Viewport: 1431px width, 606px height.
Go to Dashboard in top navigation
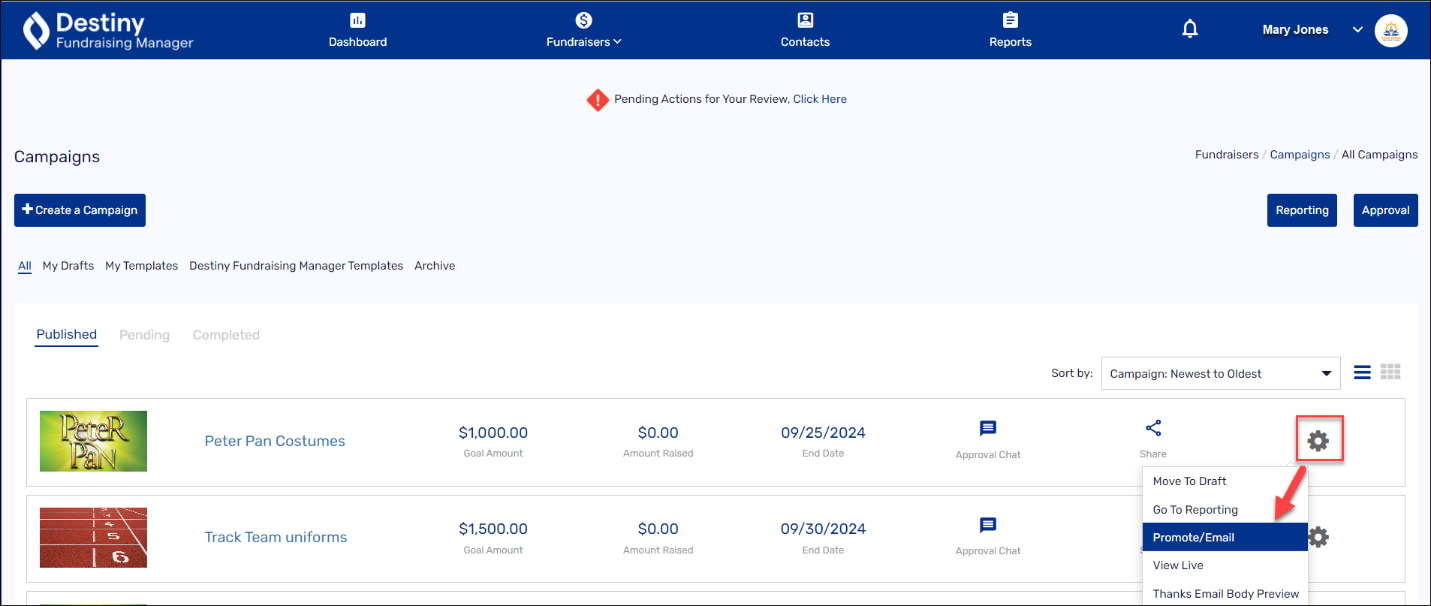pyautogui.click(x=358, y=30)
